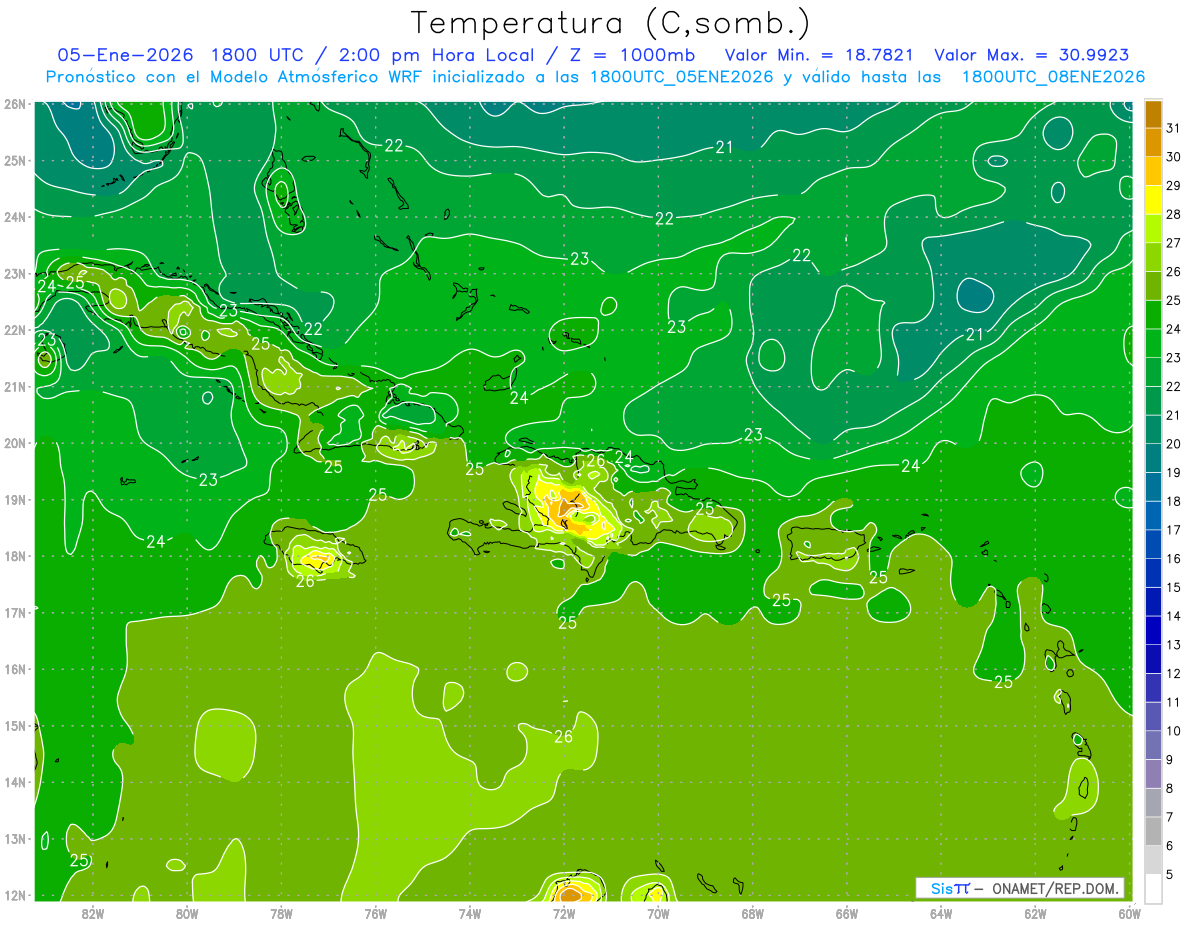This screenshot has height=927, width=1200.
Task: Click the 23N latitude axis label
Action: tap(14, 273)
